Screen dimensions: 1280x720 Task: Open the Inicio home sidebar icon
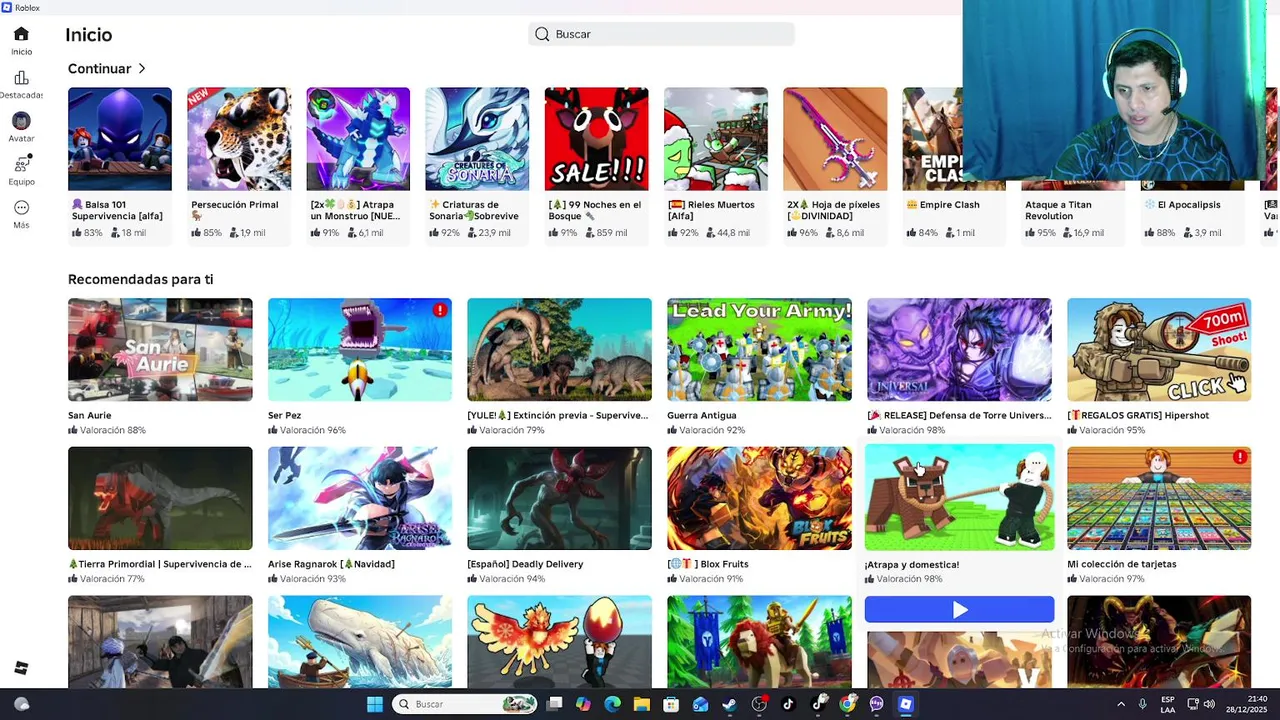point(21,34)
